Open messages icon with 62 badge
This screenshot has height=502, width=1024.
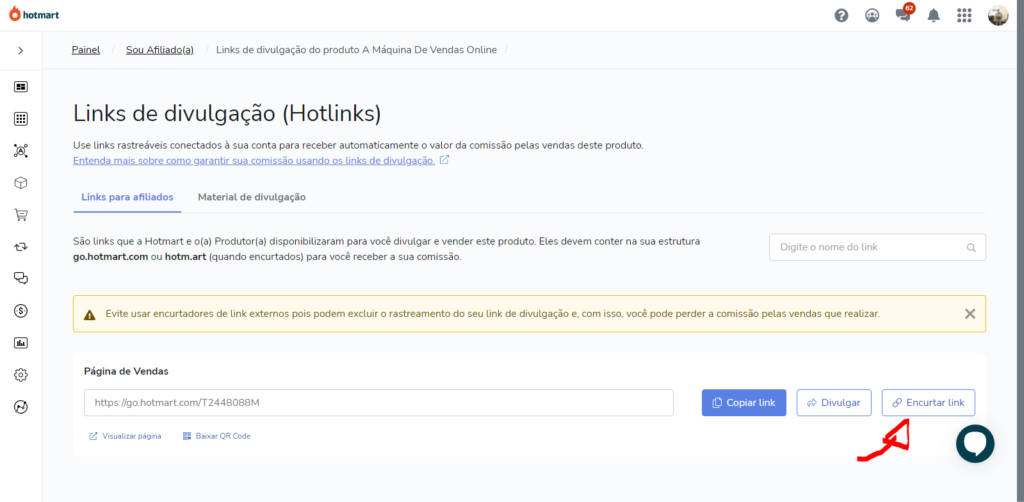904,14
